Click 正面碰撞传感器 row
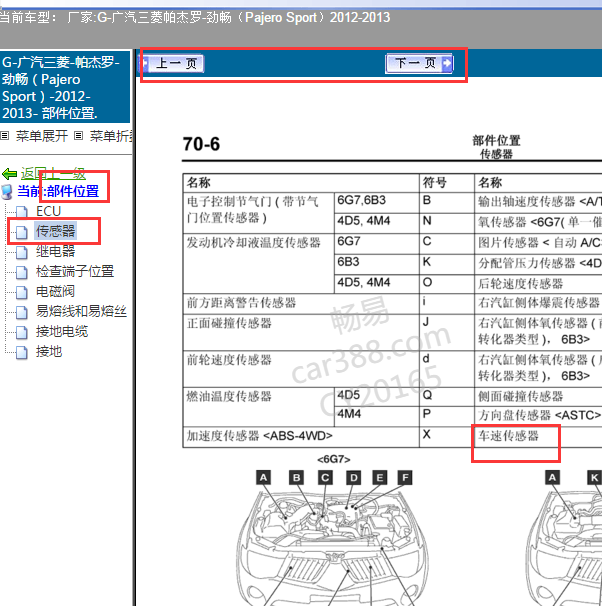Image resolution: width=602 pixels, height=606 pixels. click(x=301, y=332)
